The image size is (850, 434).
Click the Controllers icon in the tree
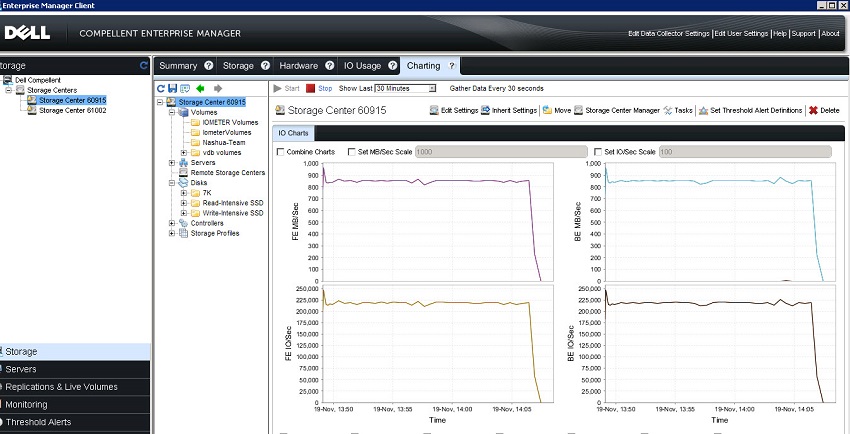(x=183, y=223)
